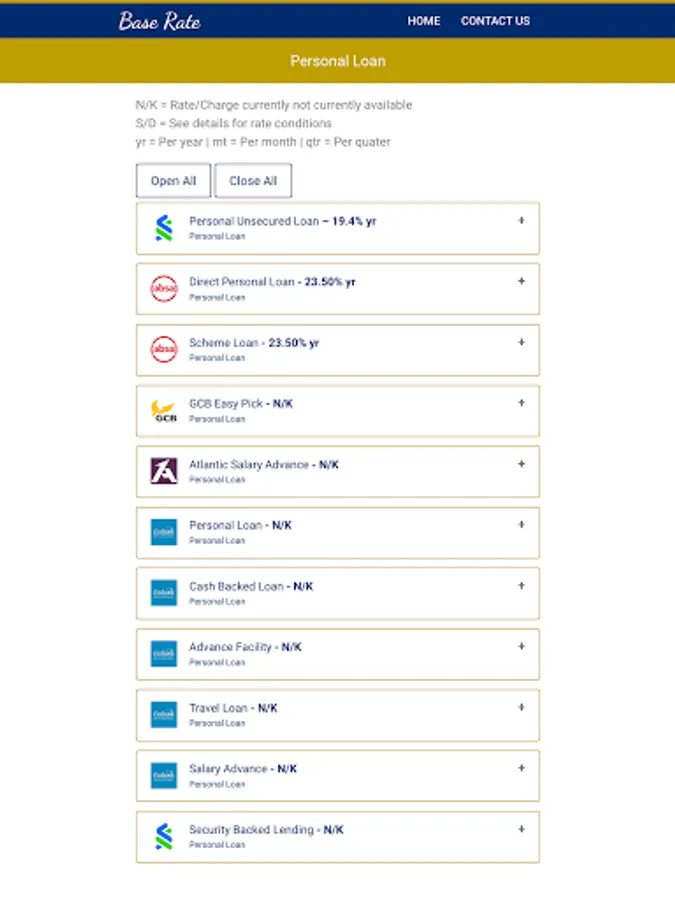Image resolution: width=675 pixels, height=900 pixels.
Task: Click the Close All button
Action: click(x=253, y=181)
